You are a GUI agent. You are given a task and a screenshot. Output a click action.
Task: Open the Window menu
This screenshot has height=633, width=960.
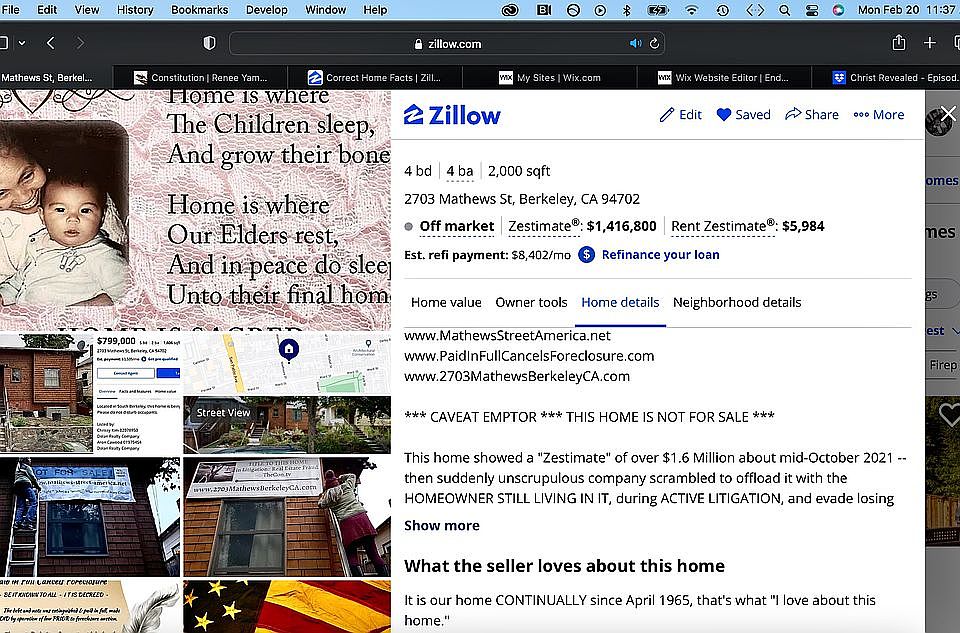[325, 10]
